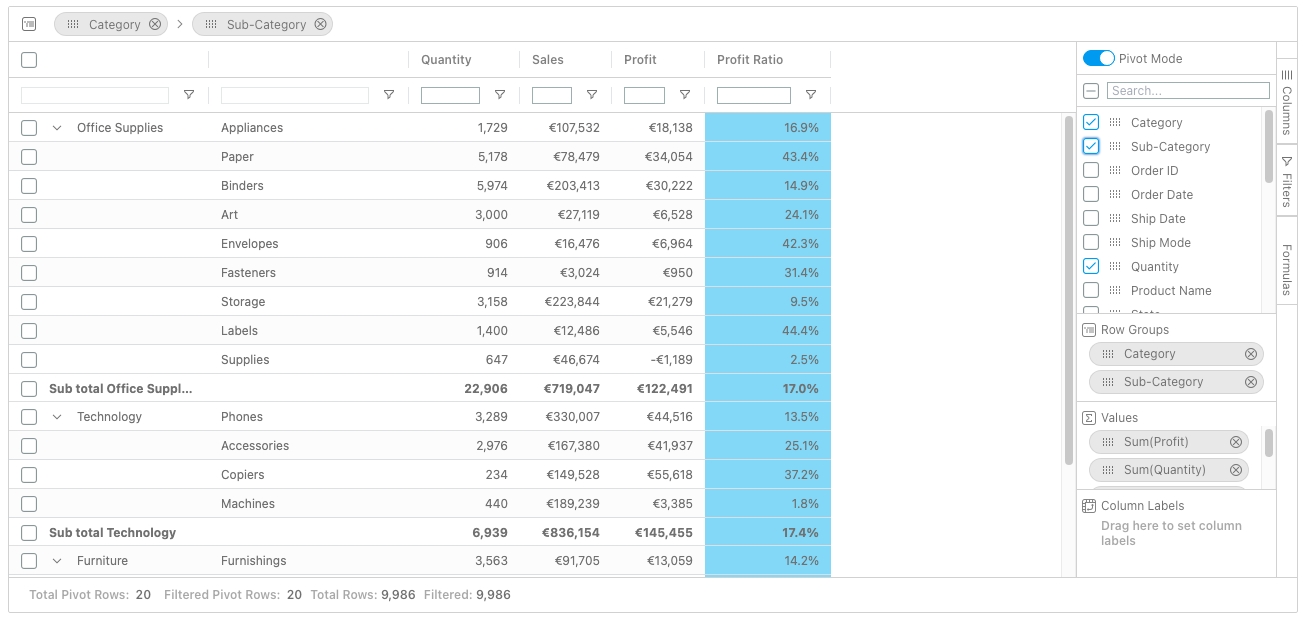Remove Category chip from top breadcrumb bar
1303x618 pixels.
(155, 24)
